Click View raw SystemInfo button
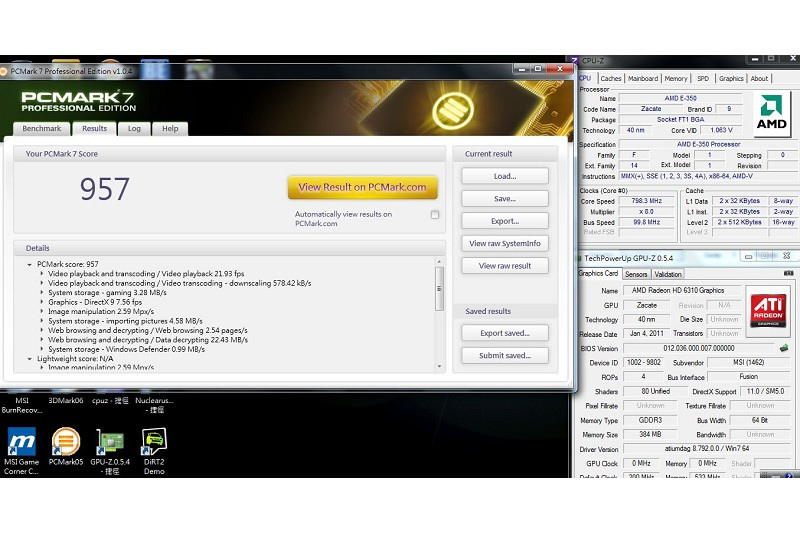The width and height of the screenshot is (800, 533). point(505,243)
